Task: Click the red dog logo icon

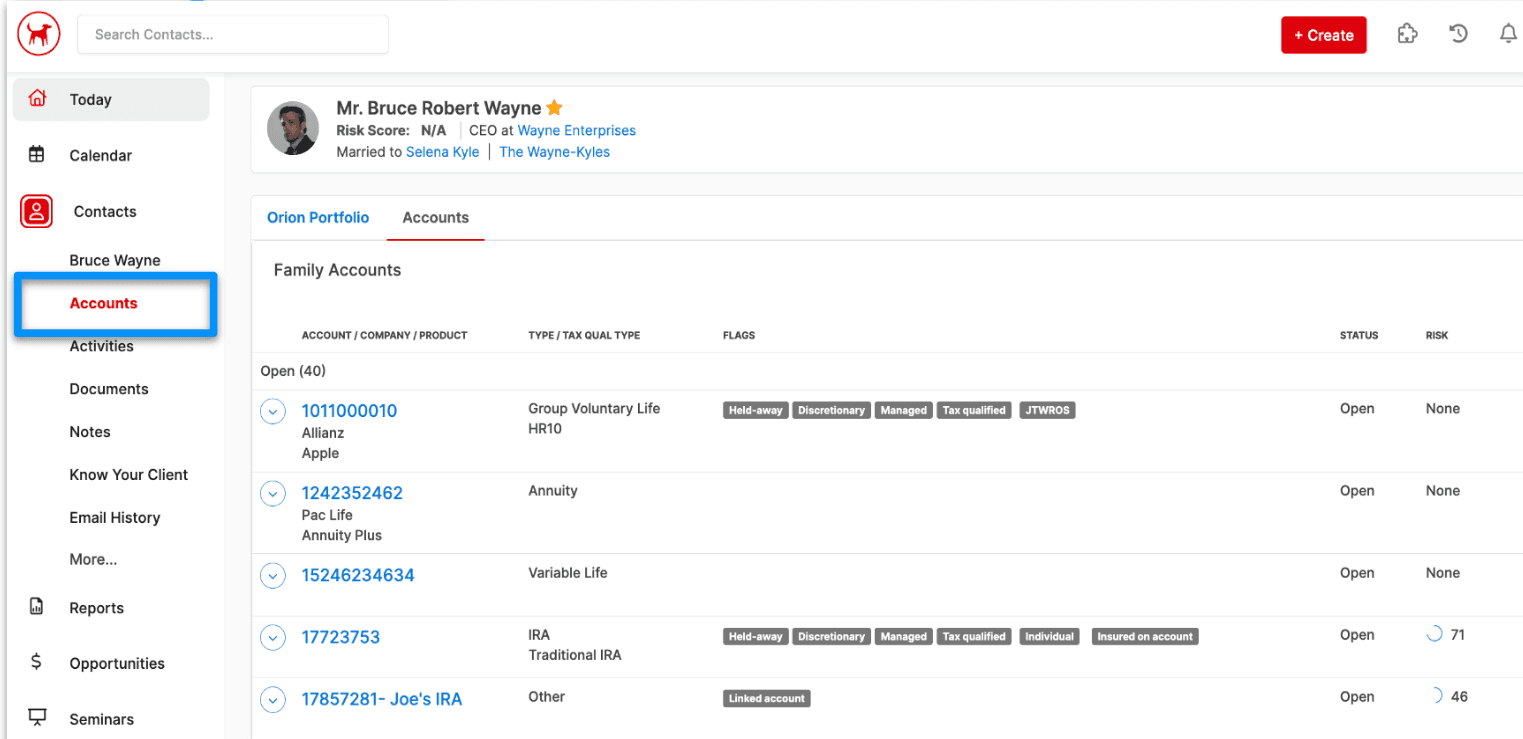Action: pyautogui.click(x=38, y=35)
